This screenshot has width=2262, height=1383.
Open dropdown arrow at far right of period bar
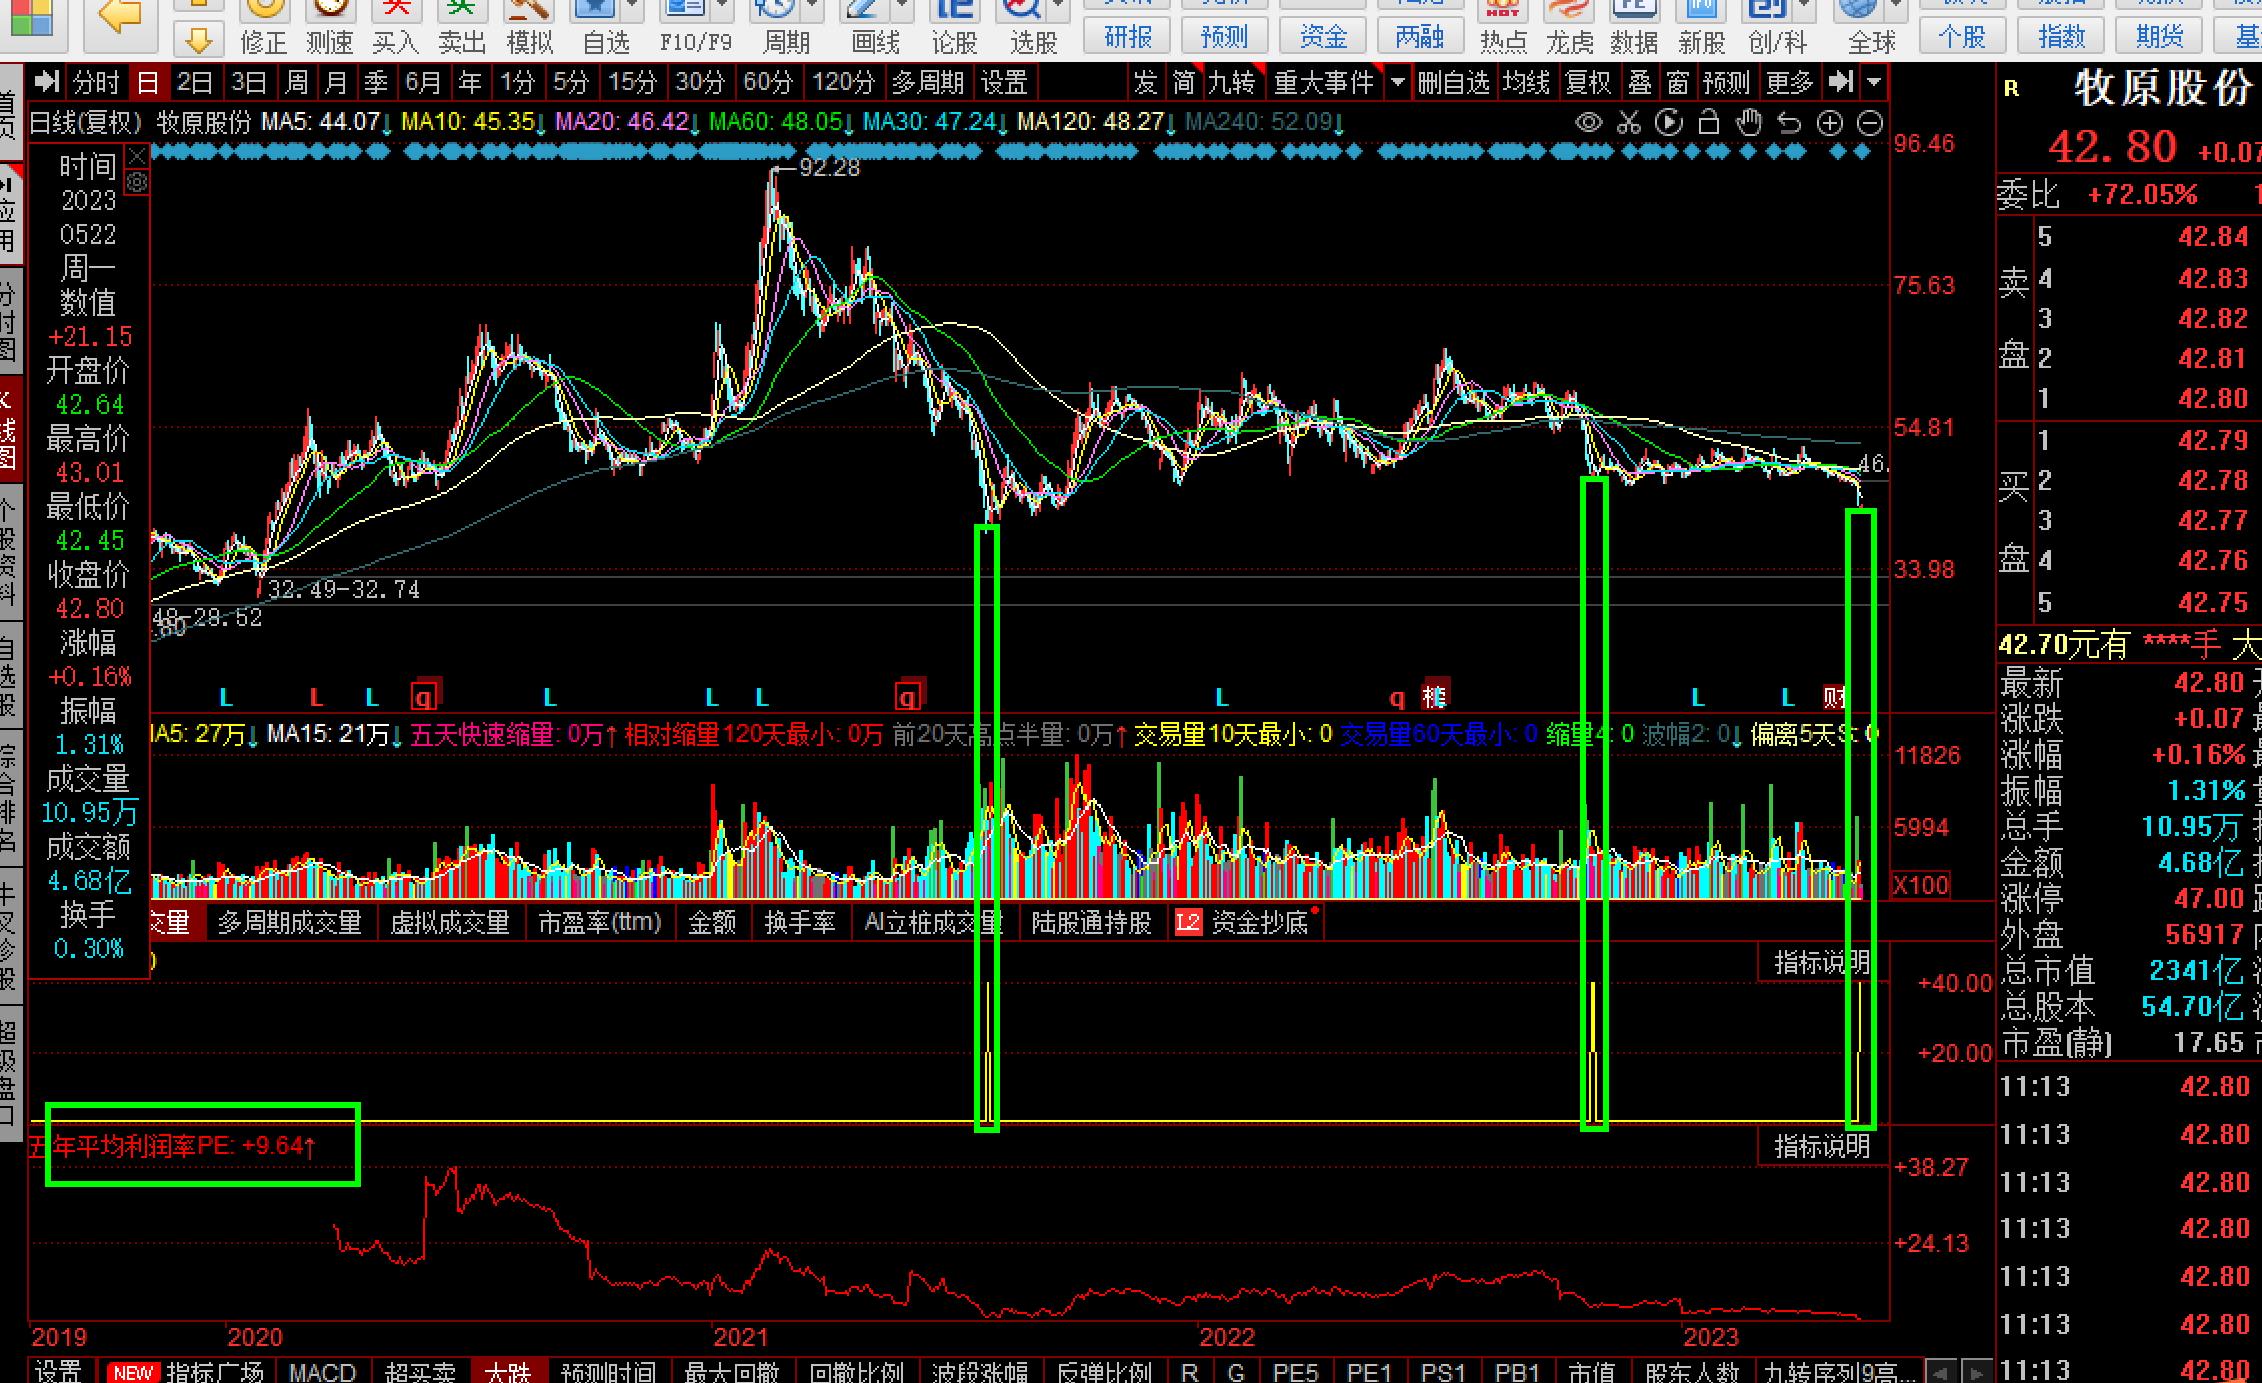(x=1874, y=82)
